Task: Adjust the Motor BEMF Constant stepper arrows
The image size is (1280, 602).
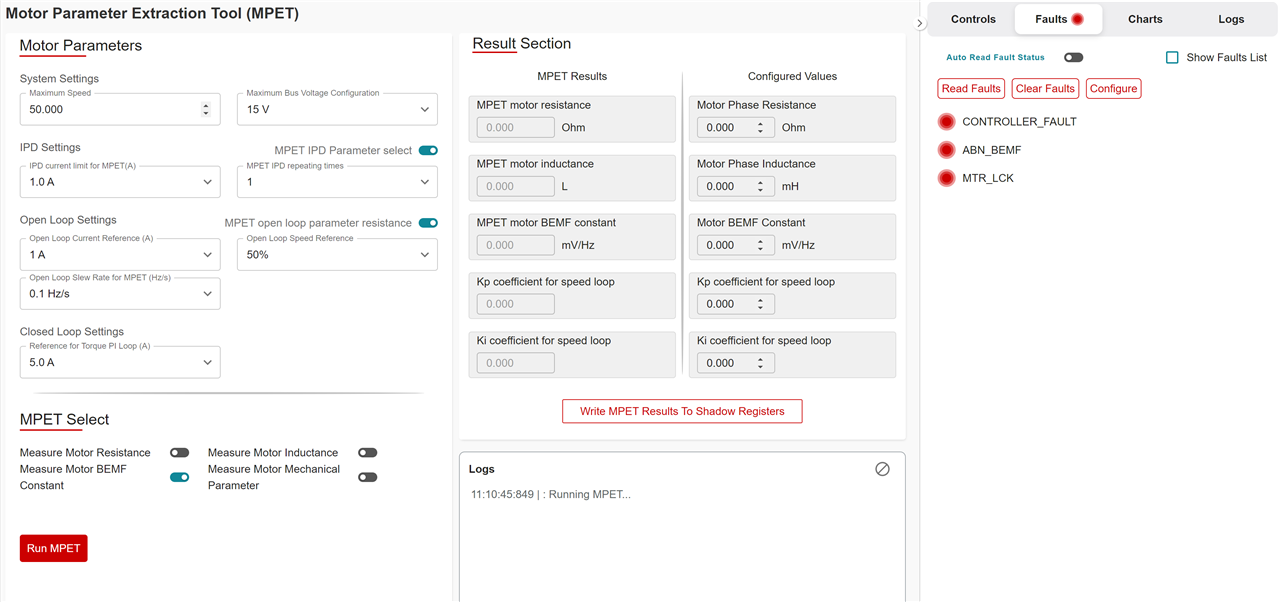Action: click(760, 245)
